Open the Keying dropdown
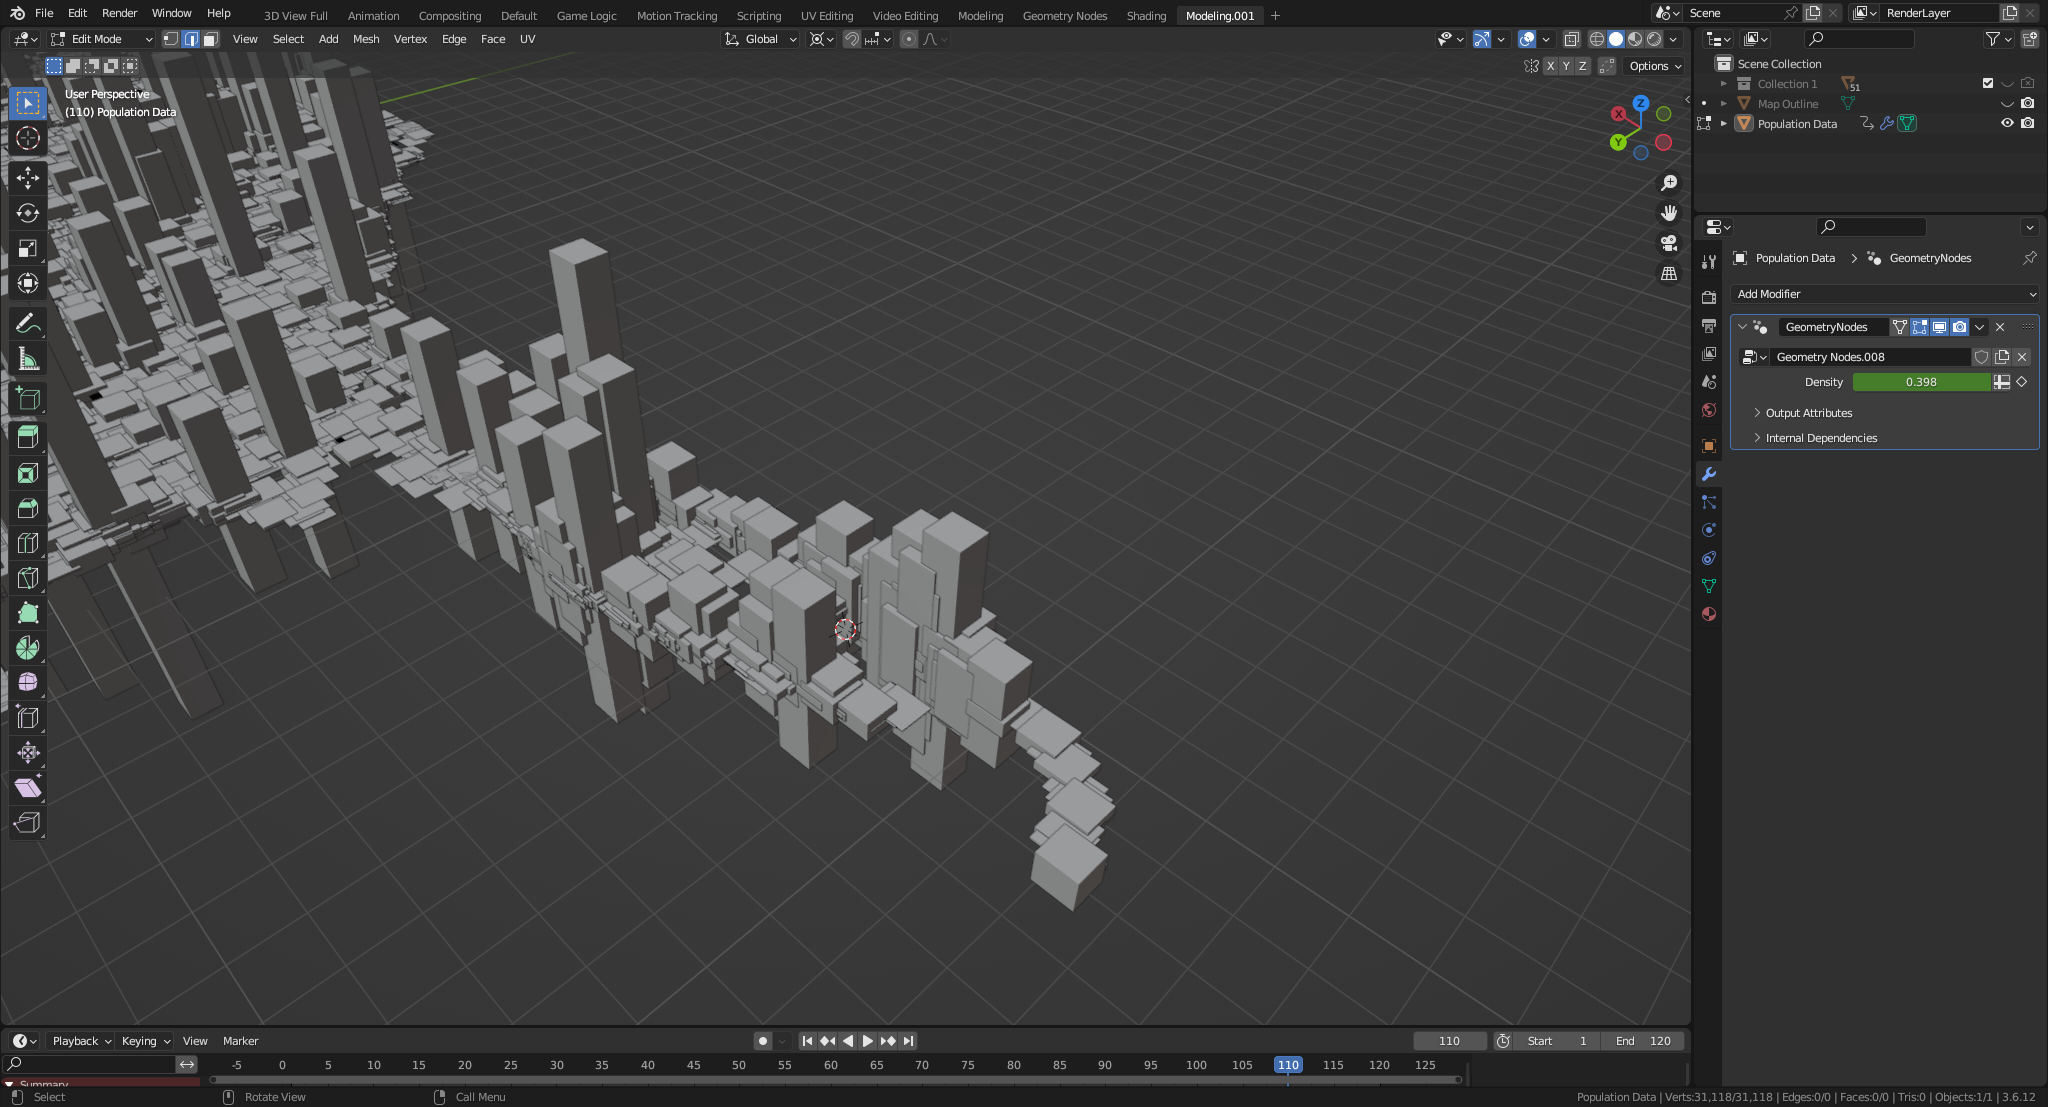Image resolution: width=2048 pixels, height=1107 pixels. [145, 1041]
